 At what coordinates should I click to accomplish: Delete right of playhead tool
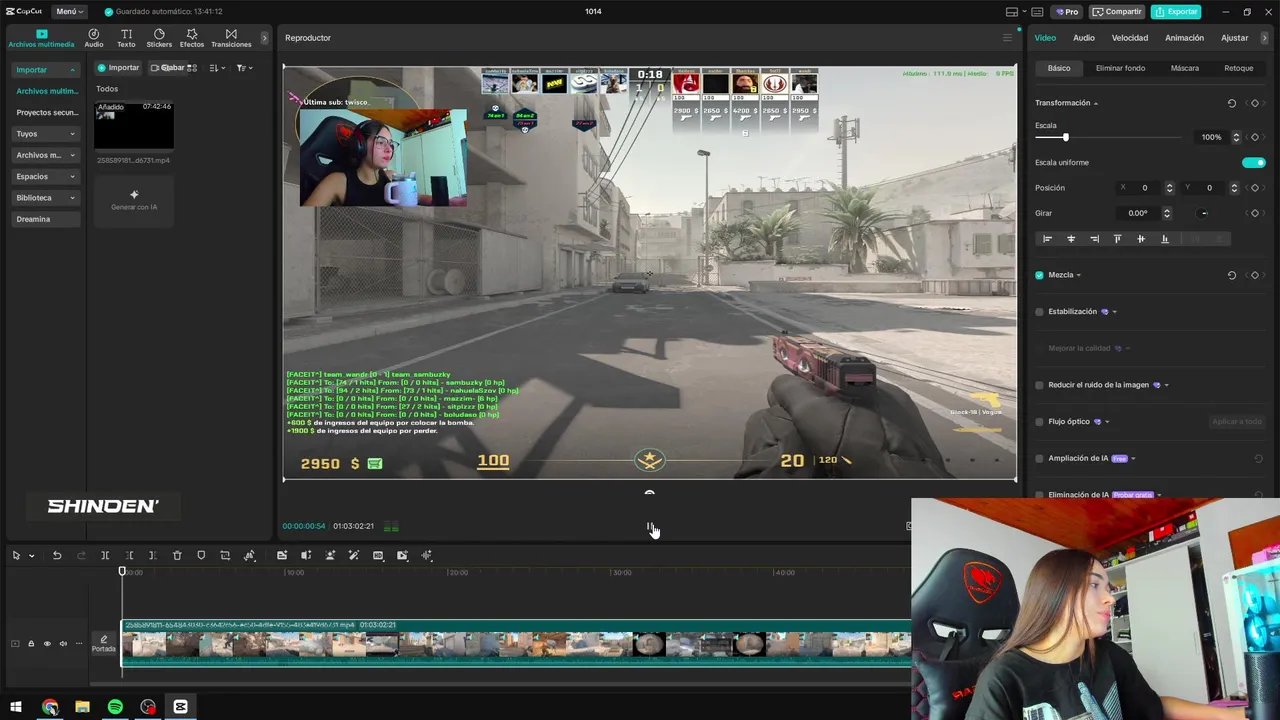point(152,555)
